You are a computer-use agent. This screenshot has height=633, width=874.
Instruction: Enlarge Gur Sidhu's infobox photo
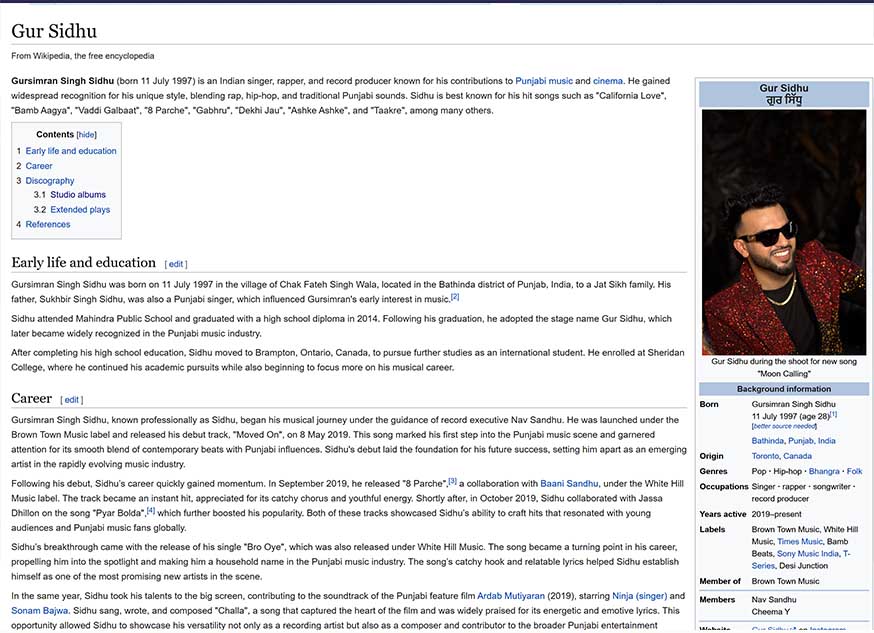(x=784, y=232)
